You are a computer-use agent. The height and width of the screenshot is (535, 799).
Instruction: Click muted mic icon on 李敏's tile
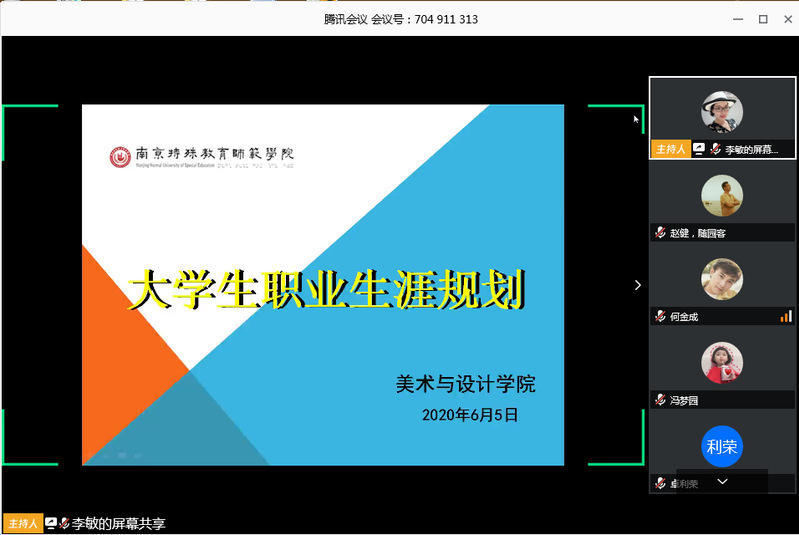[714, 149]
